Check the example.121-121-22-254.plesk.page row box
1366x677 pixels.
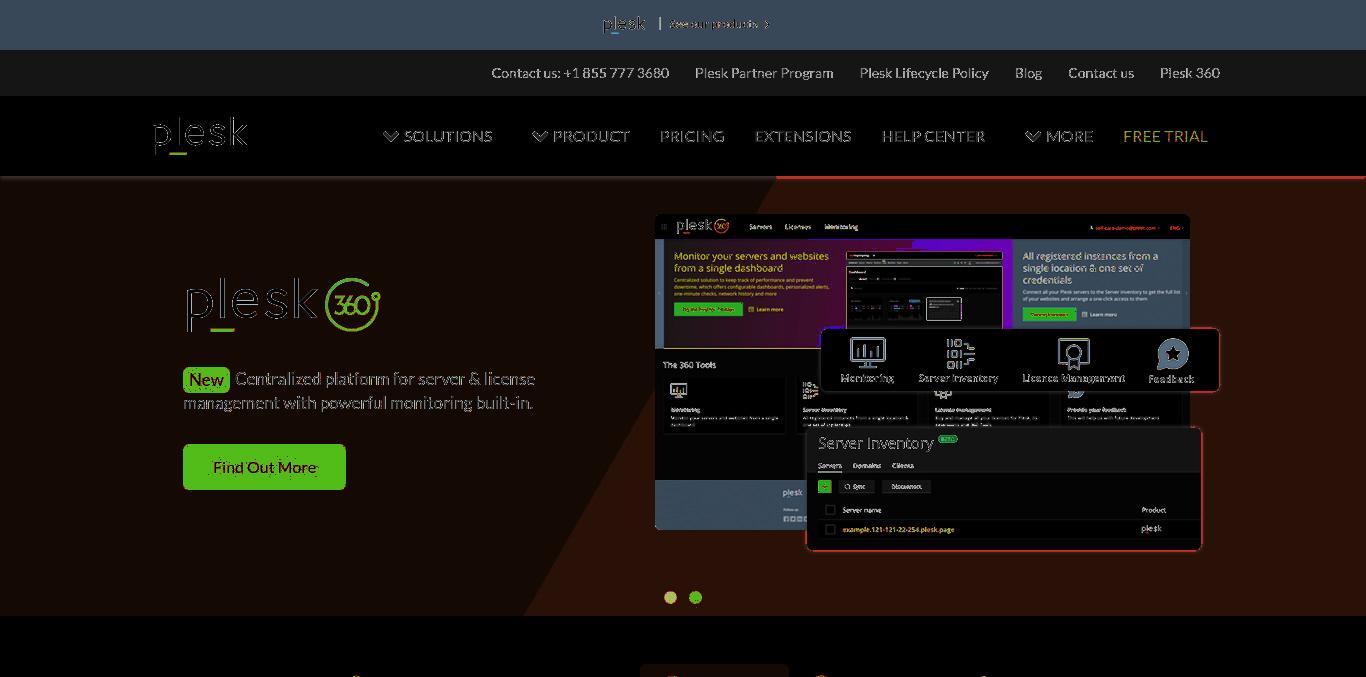click(x=830, y=529)
